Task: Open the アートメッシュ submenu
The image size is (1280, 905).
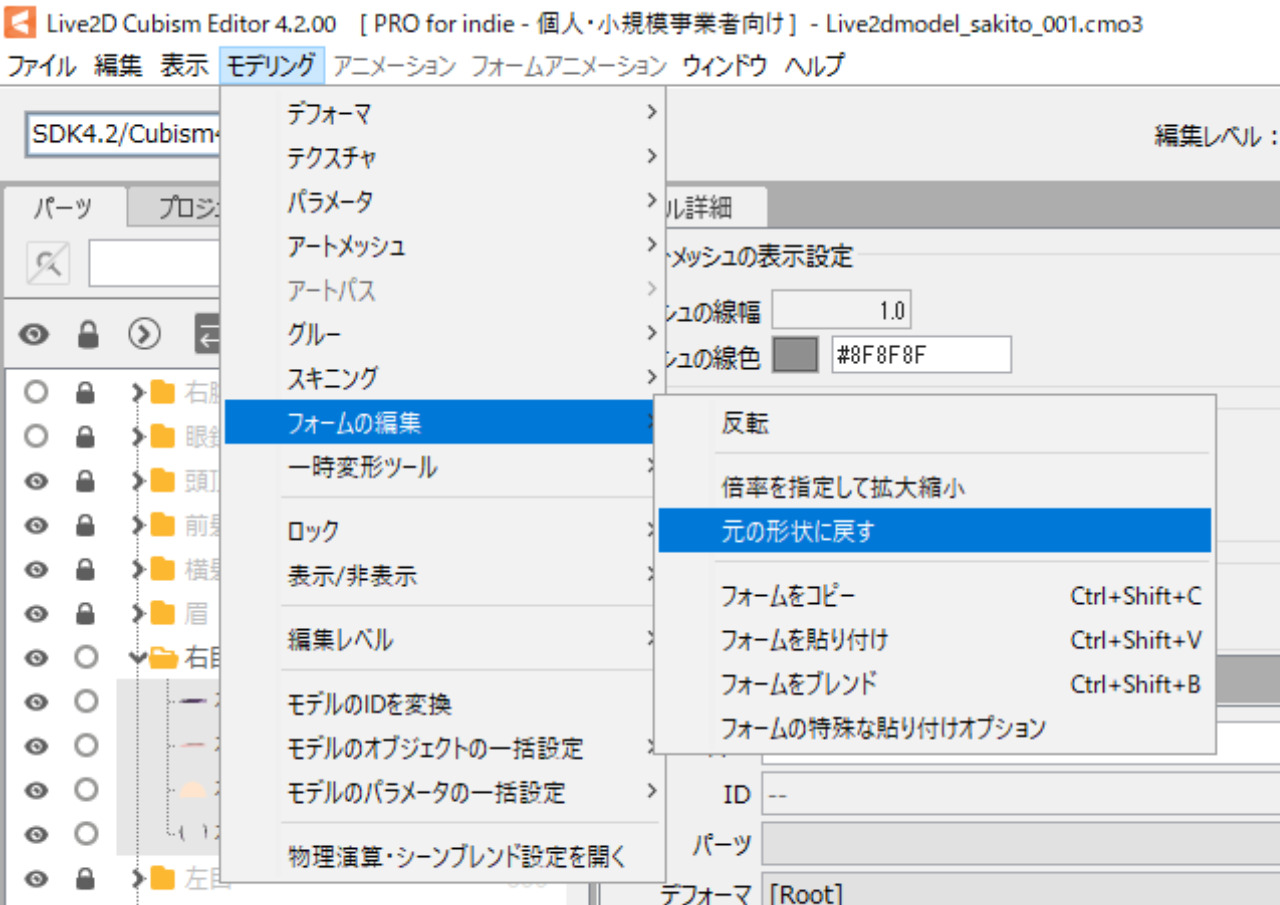Action: point(443,246)
